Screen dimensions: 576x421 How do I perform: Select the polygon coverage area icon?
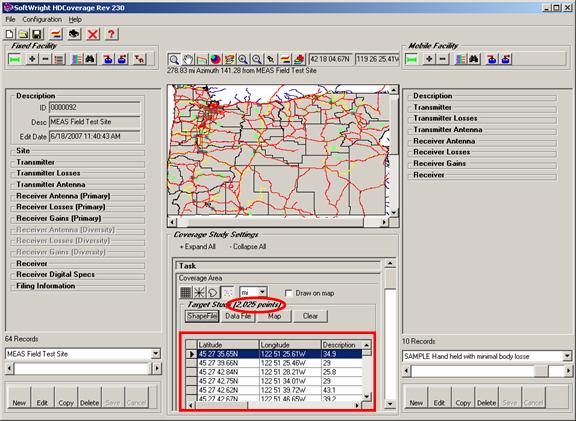(213, 293)
